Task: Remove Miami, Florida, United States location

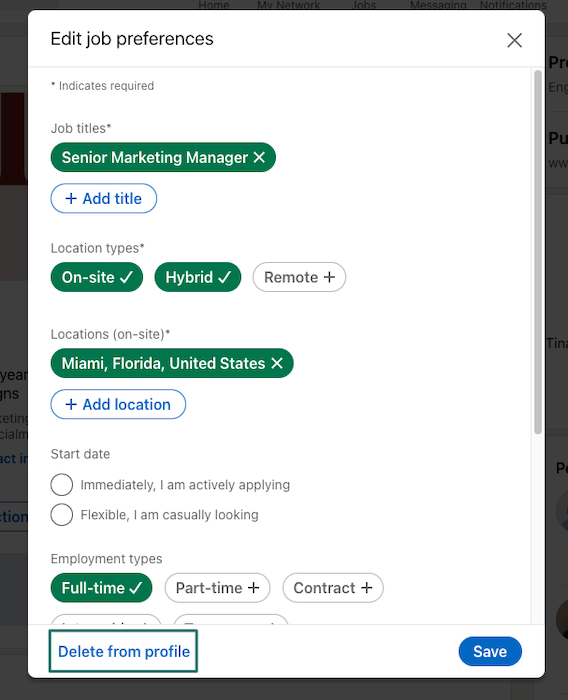Action: tap(277, 363)
